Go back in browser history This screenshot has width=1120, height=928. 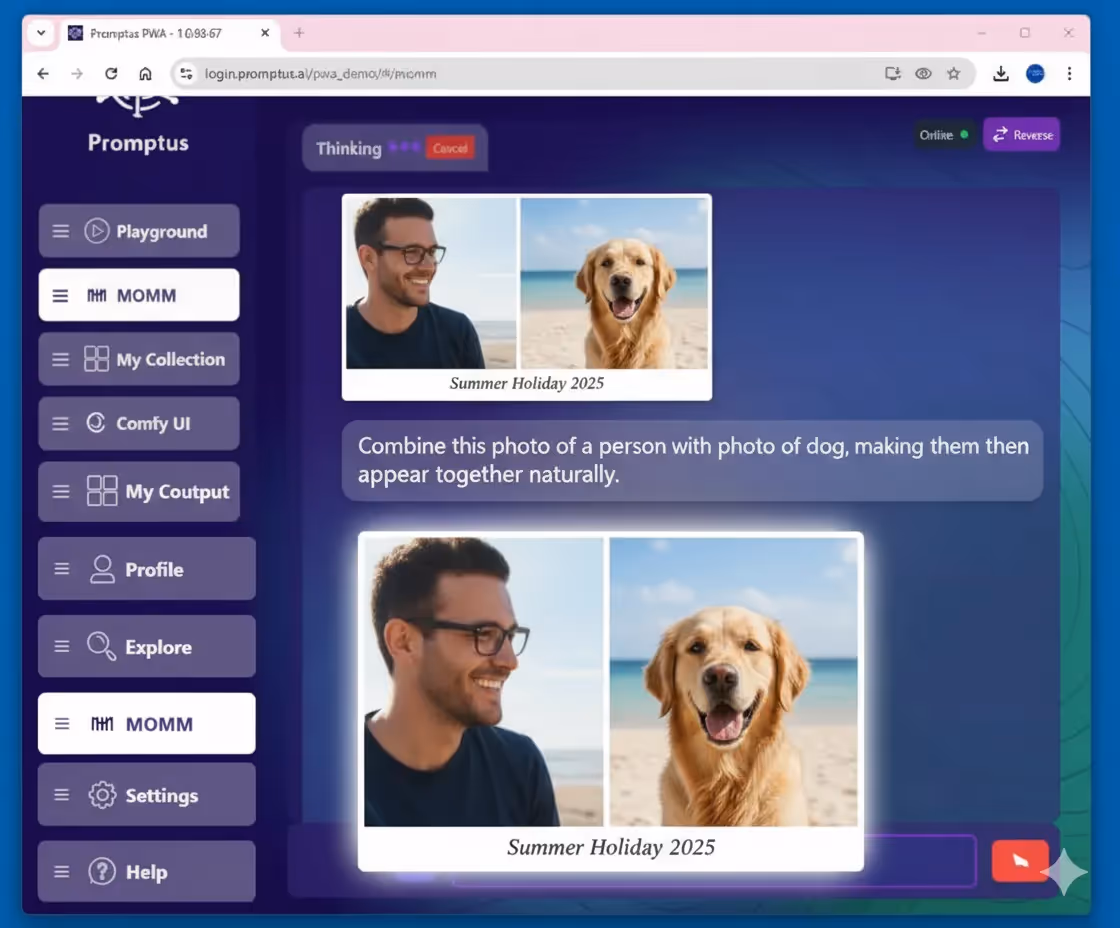coord(44,74)
